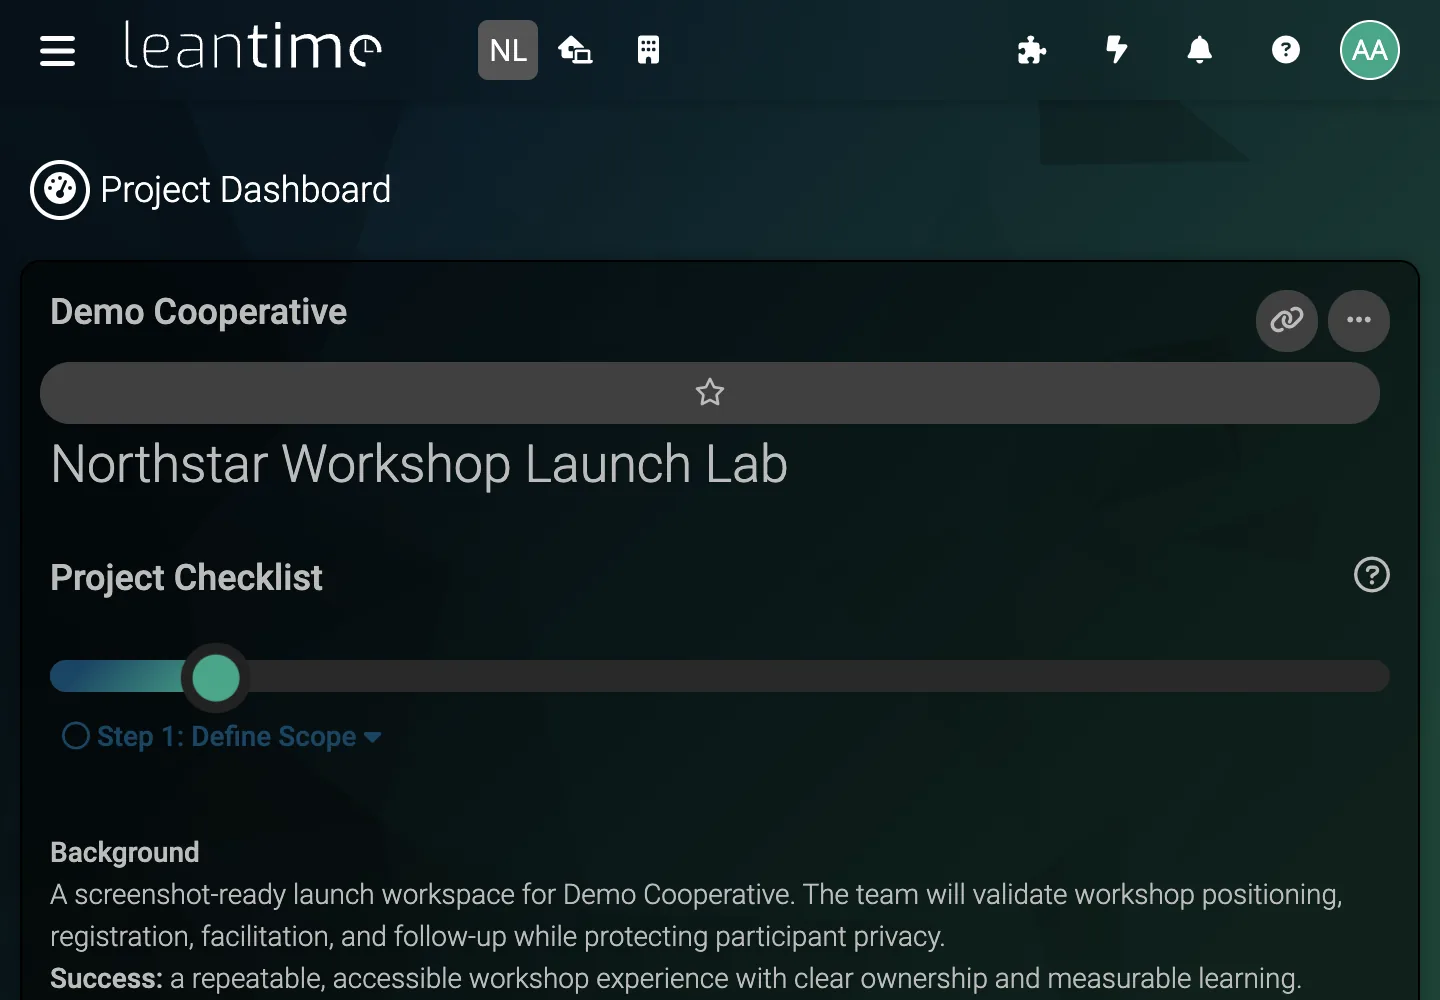Viewport: 1440px width, 1000px height.
Task: Open the notifications bell
Action: [1200, 50]
